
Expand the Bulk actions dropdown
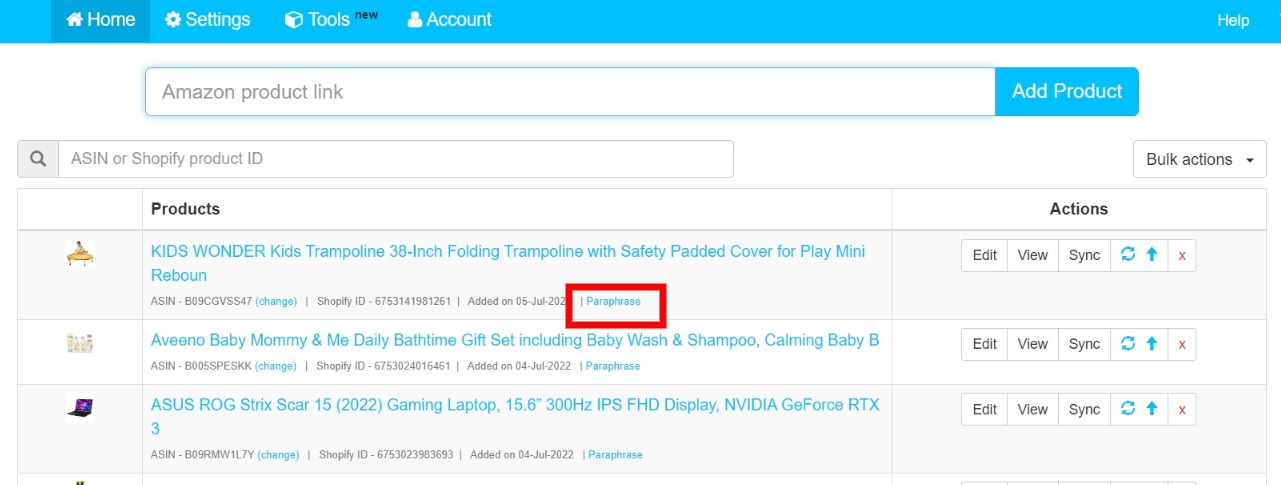tap(1199, 159)
